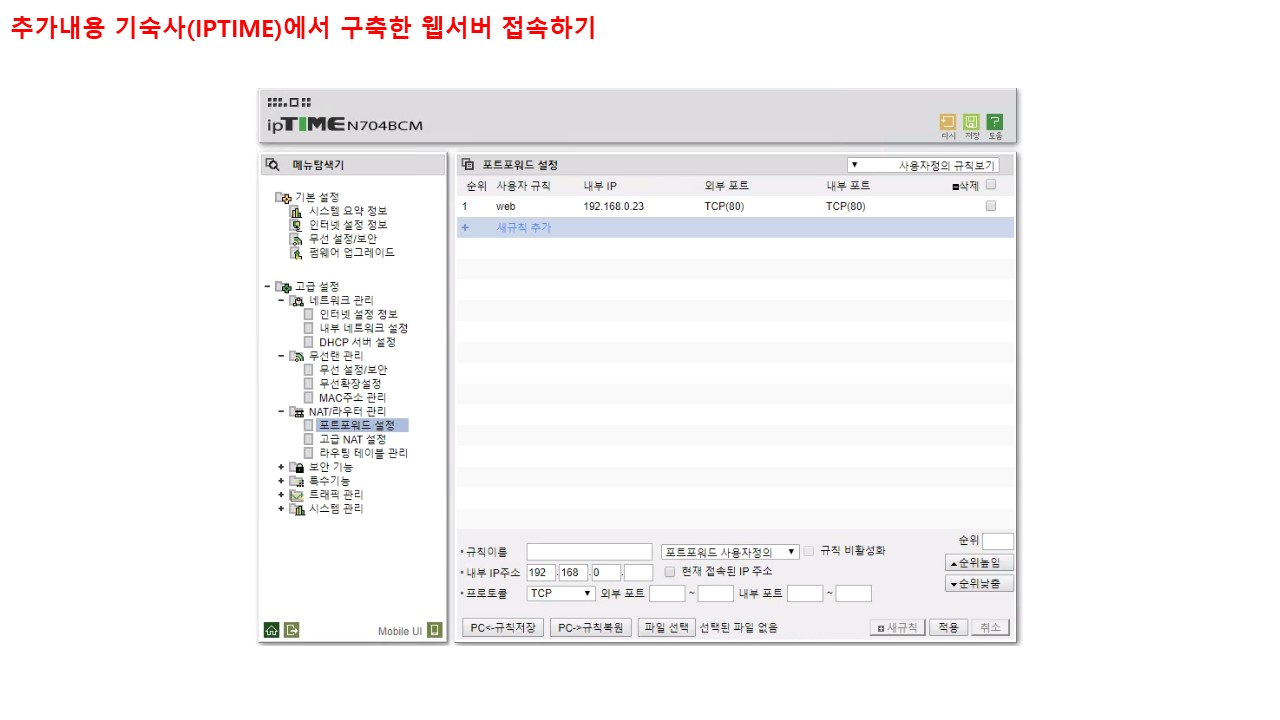Screen dimensions: 1280x720
Task: Click the 새규칙 button at the bottom
Action: pos(897,628)
